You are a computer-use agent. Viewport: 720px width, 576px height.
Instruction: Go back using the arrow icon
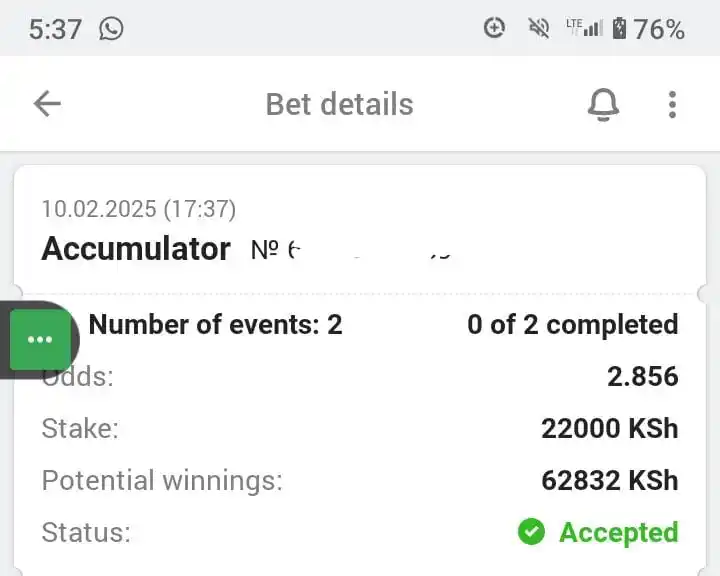(x=47, y=104)
